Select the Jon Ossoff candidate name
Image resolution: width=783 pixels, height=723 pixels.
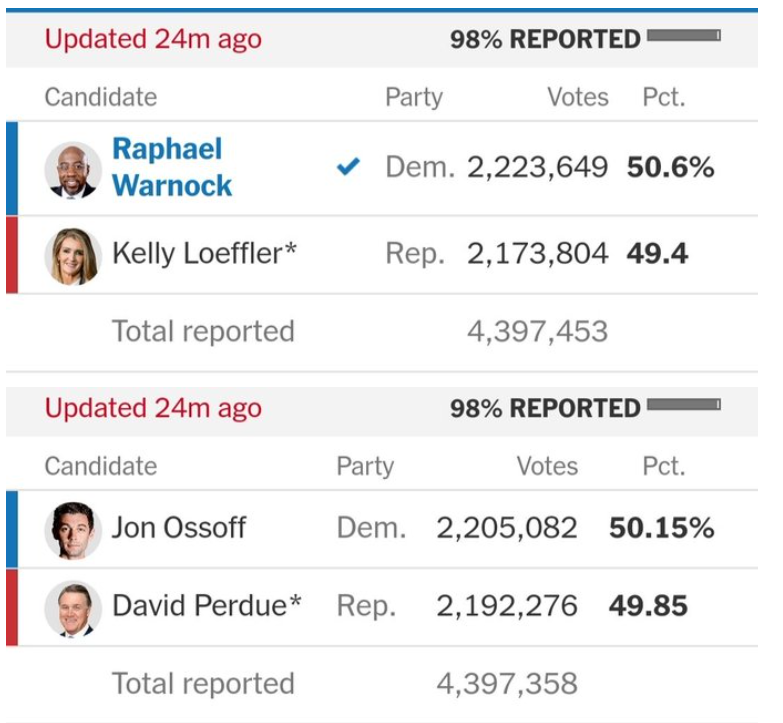[178, 528]
